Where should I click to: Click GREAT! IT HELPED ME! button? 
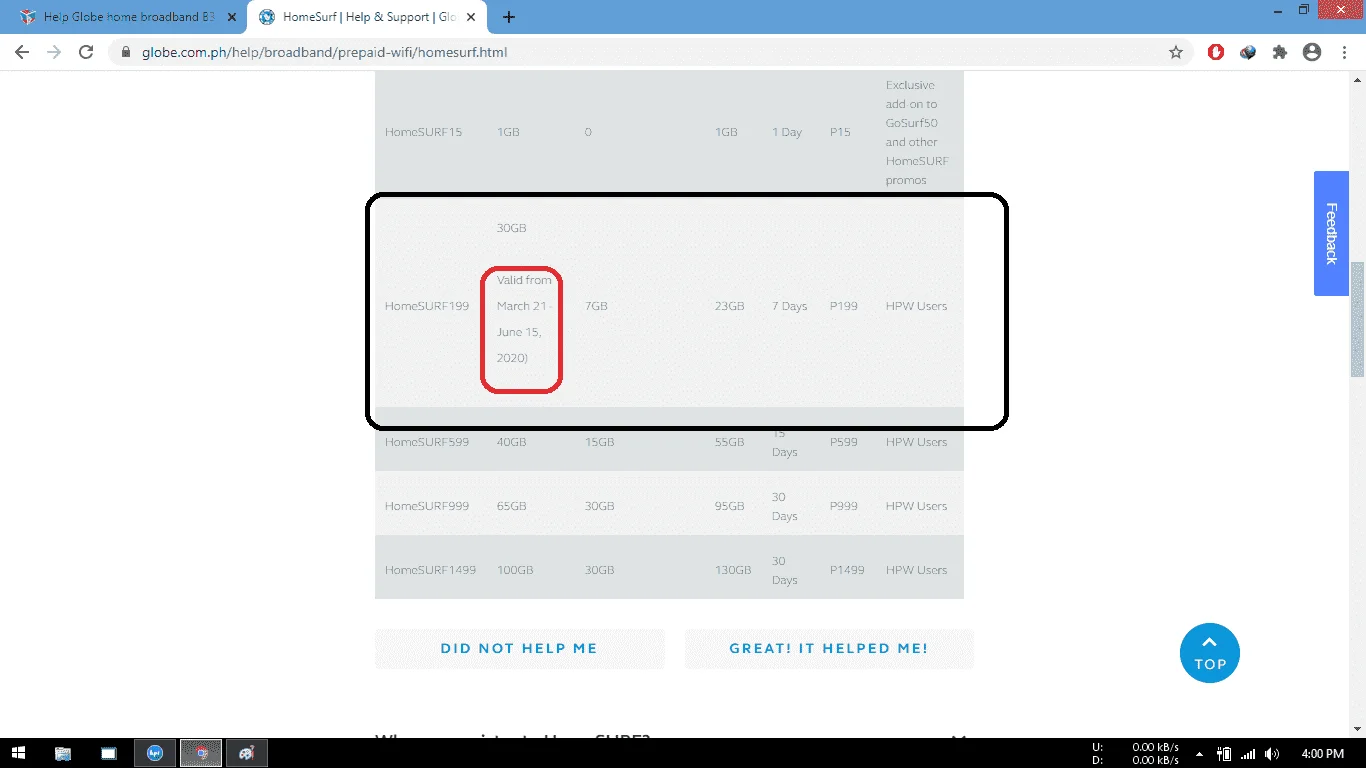click(829, 648)
